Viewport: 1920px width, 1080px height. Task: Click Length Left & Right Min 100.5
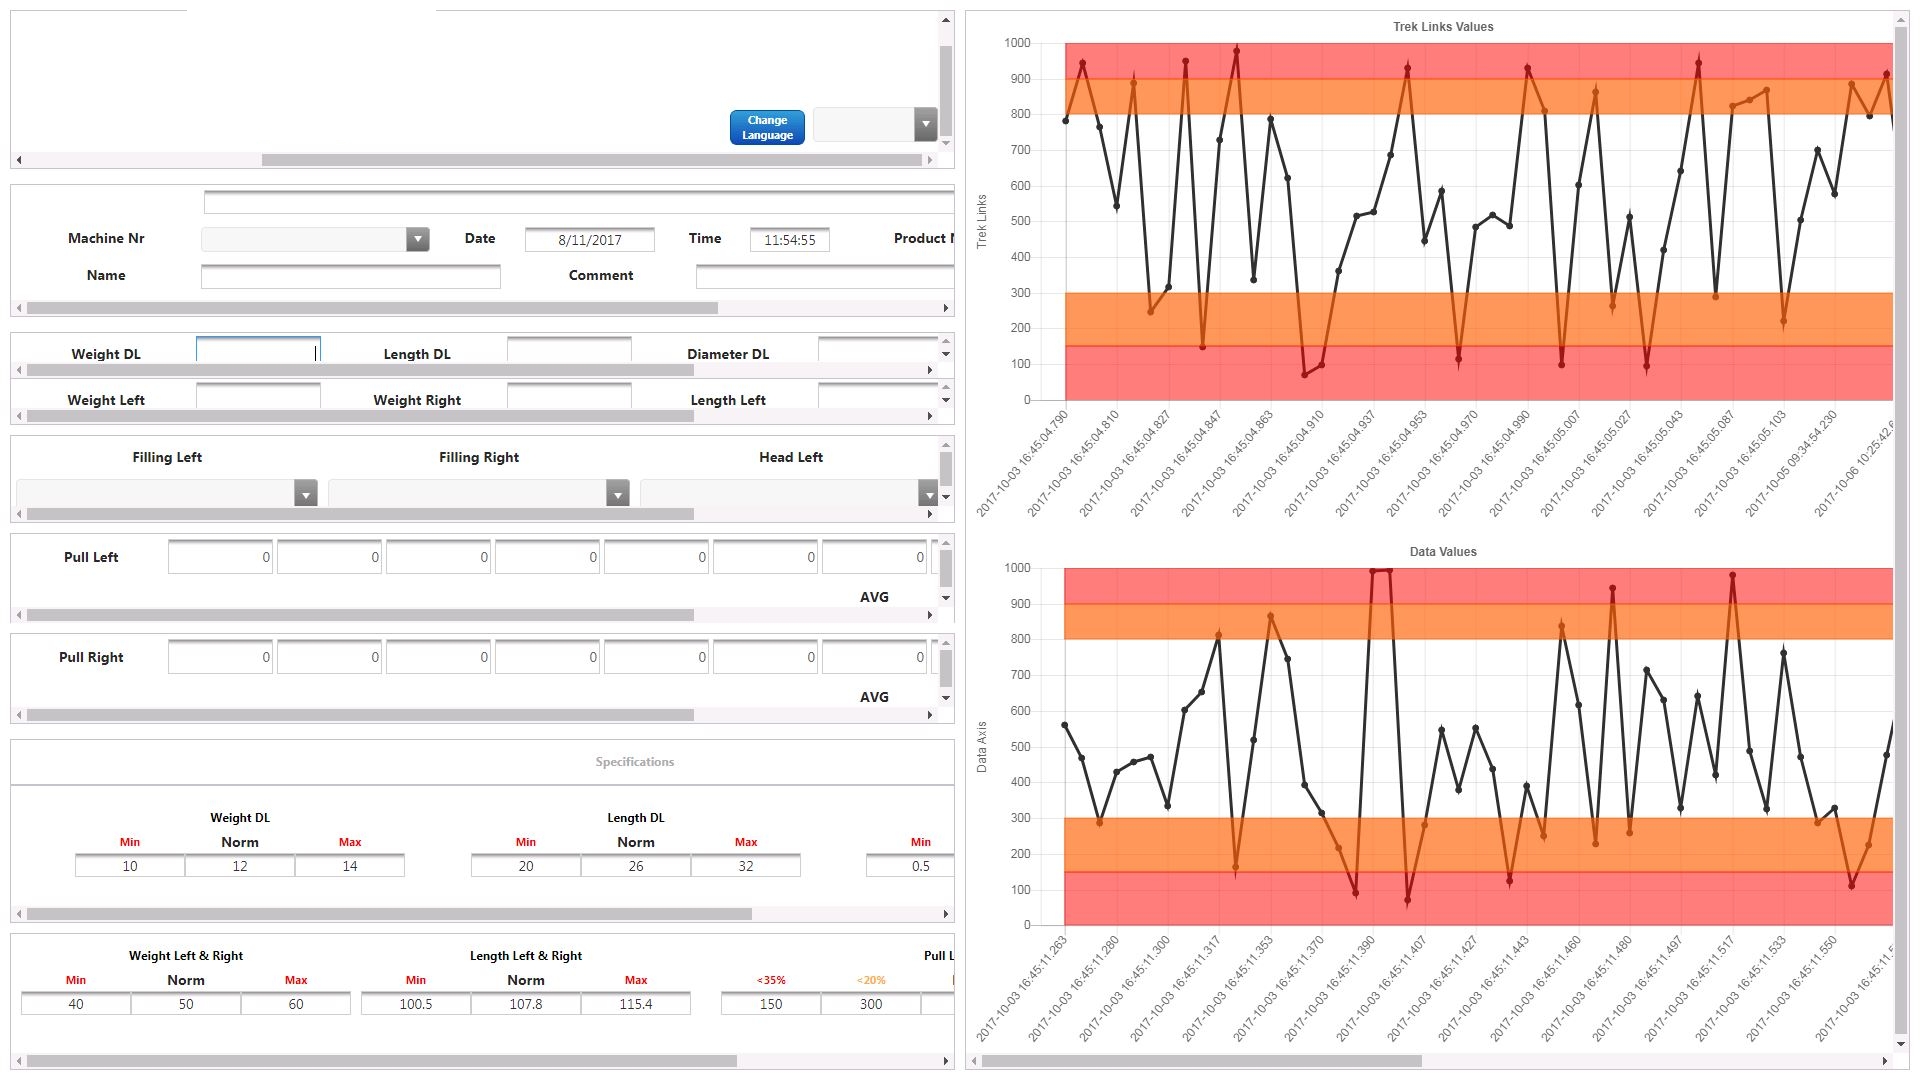pyautogui.click(x=416, y=1004)
